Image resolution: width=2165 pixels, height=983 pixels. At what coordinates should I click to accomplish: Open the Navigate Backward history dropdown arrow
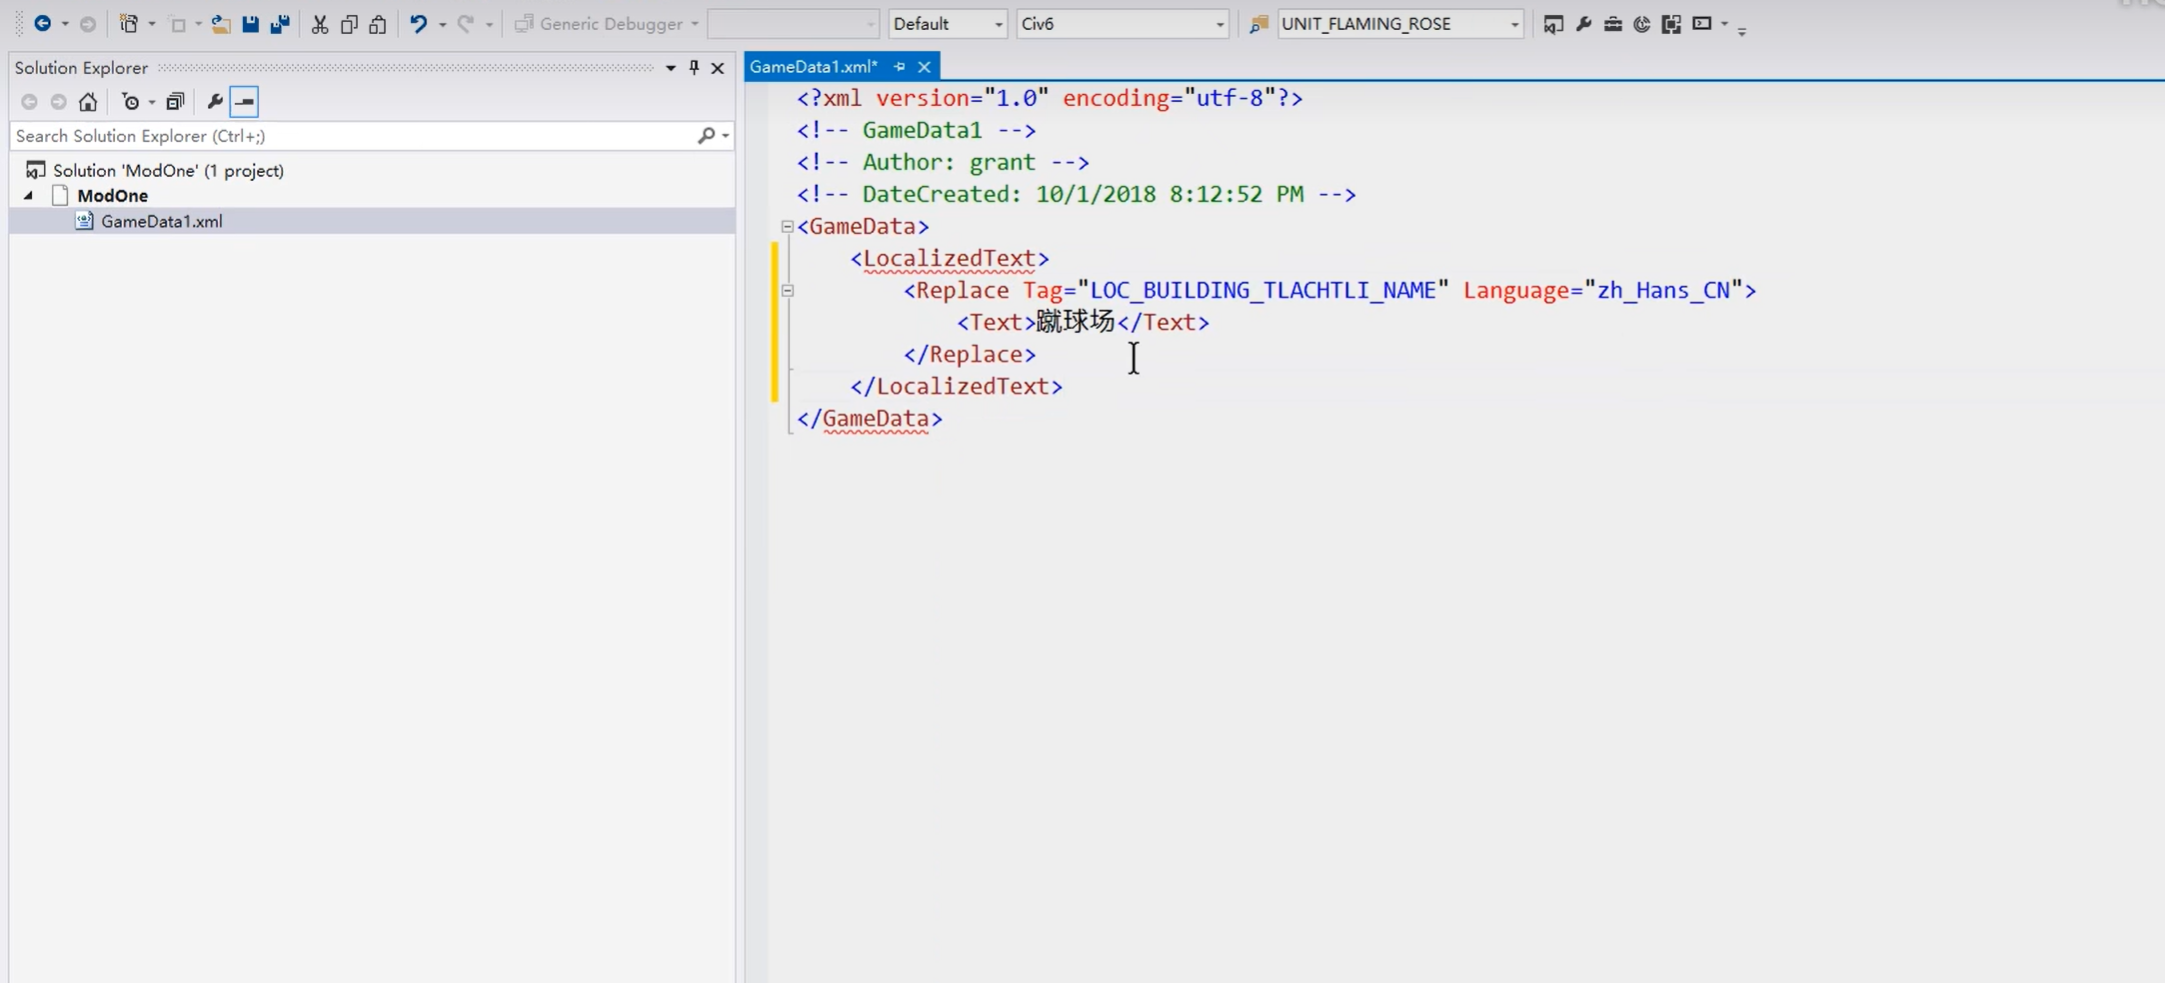[x=65, y=23]
